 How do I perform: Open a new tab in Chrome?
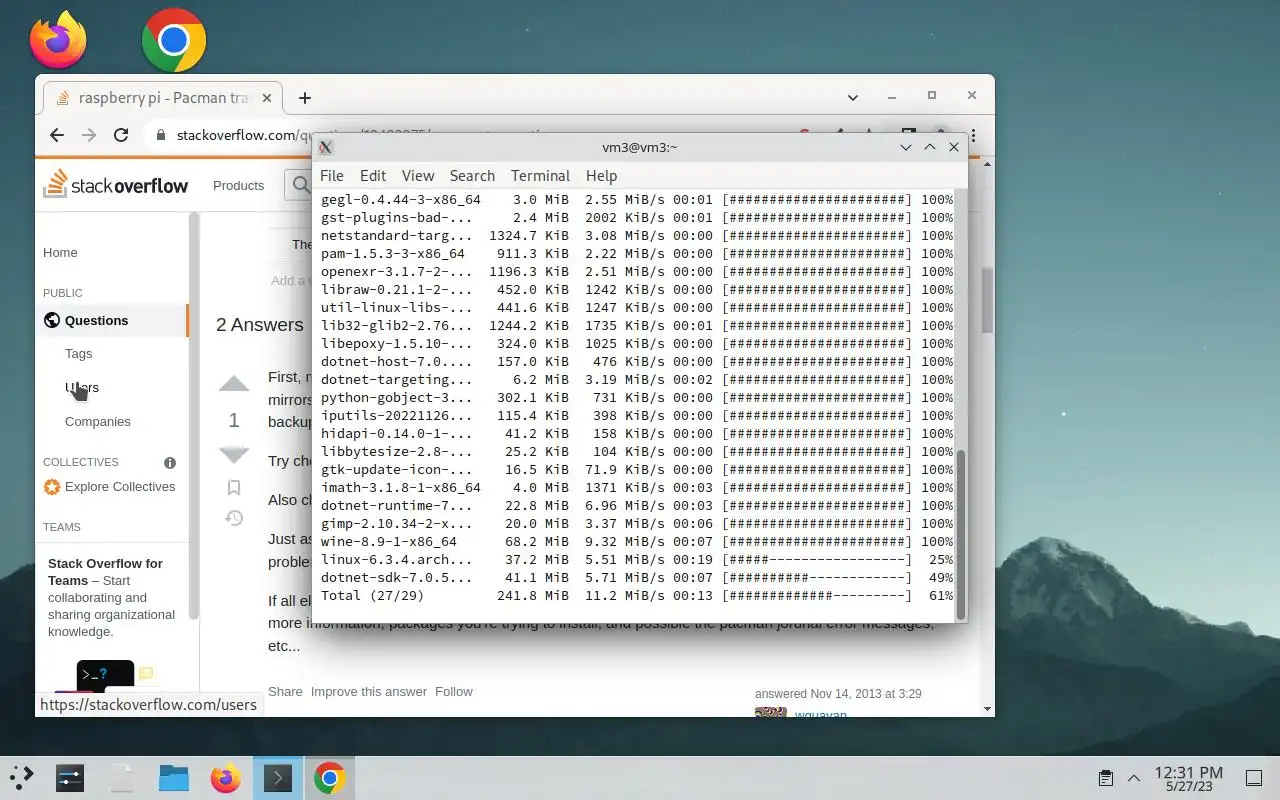(x=305, y=98)
